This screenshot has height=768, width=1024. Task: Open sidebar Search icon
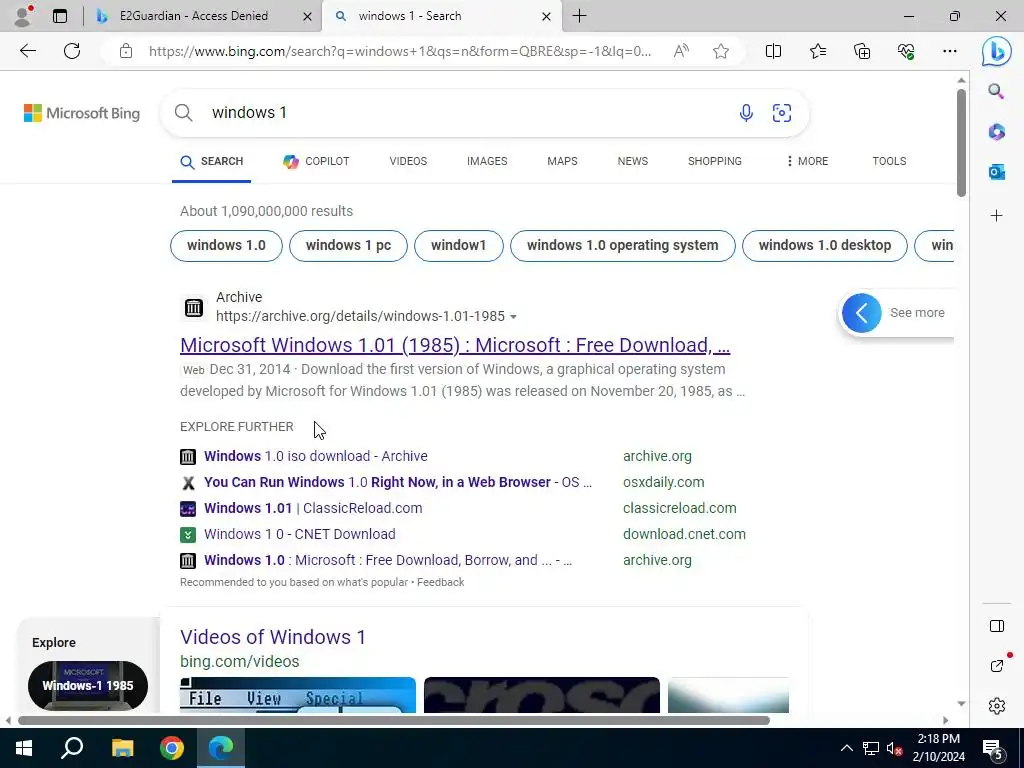(x=996, y=91)
